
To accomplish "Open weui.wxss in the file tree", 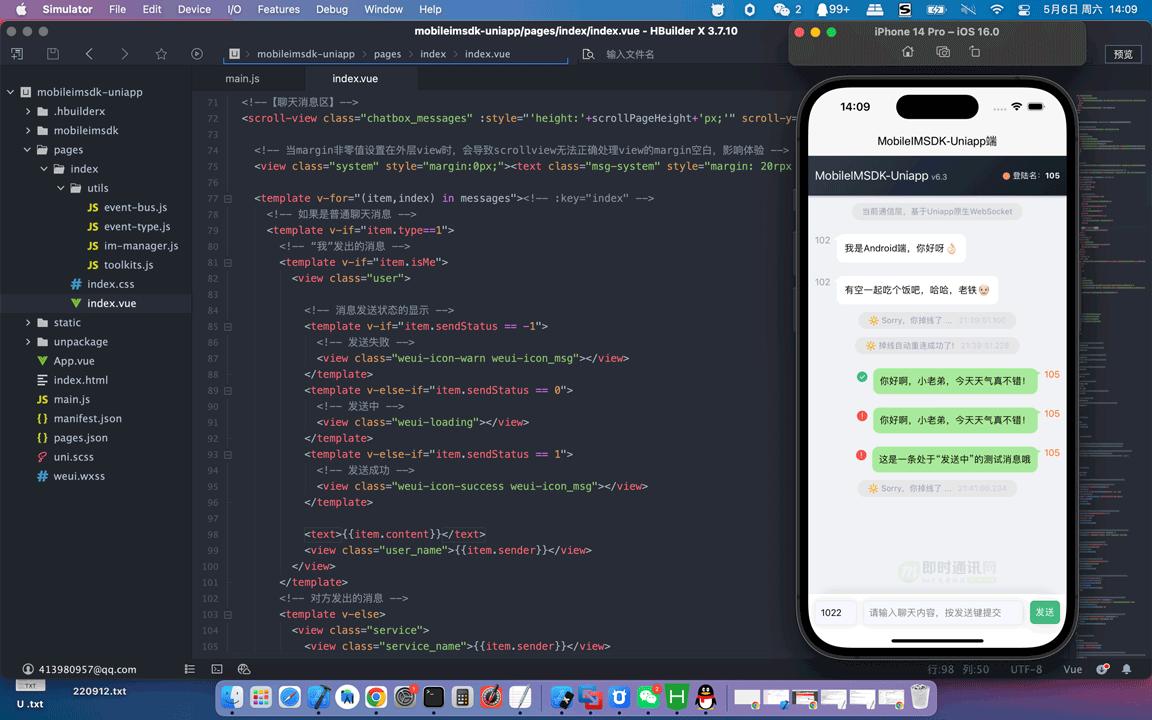I will coord(79,475).
